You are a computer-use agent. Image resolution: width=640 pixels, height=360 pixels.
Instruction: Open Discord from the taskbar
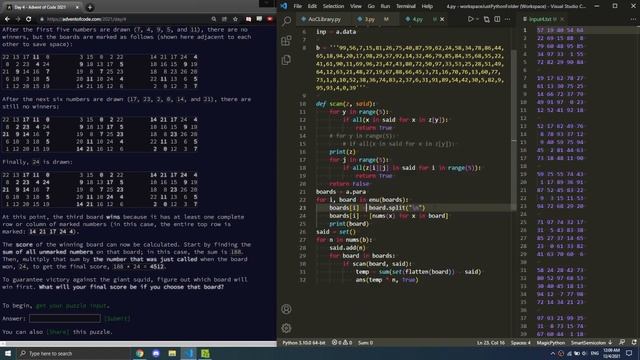point(156,353)
